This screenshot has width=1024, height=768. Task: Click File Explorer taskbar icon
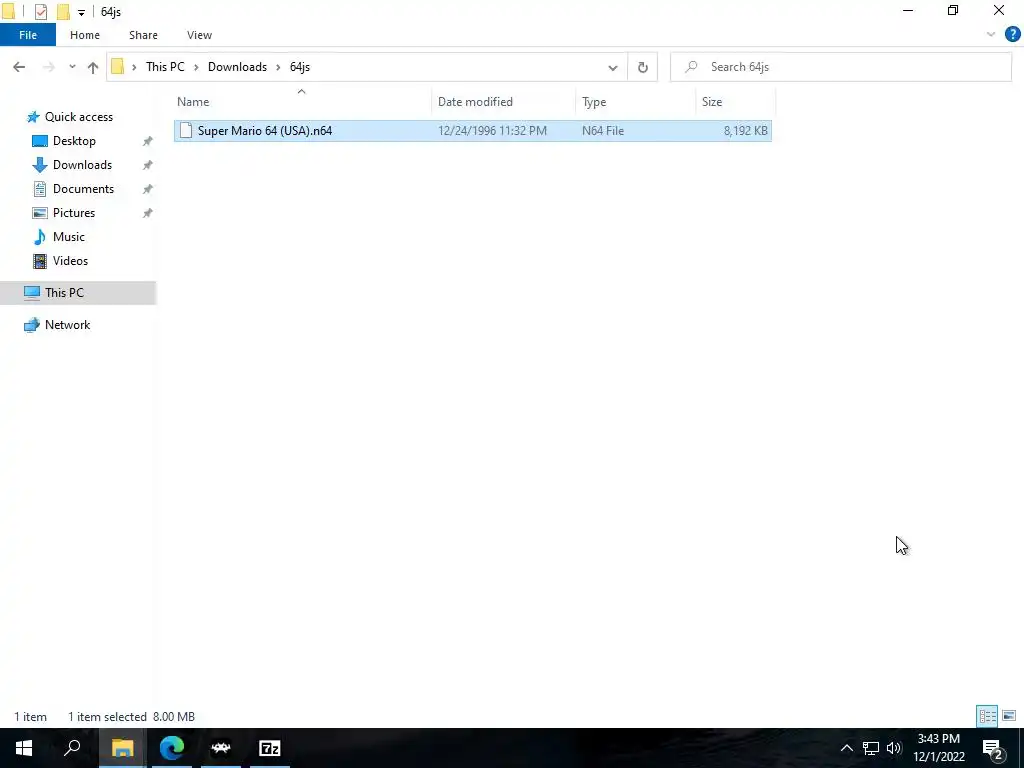(122, 748)
